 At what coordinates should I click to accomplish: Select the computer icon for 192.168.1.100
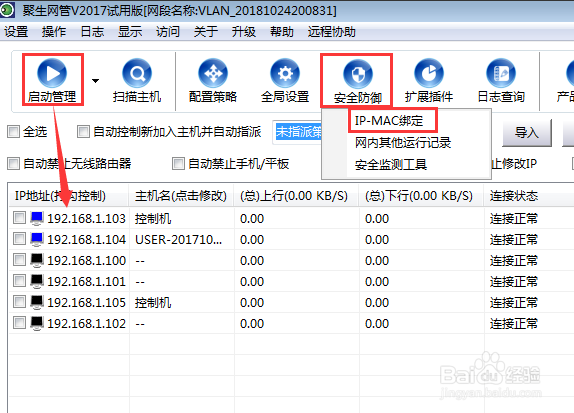37,260
